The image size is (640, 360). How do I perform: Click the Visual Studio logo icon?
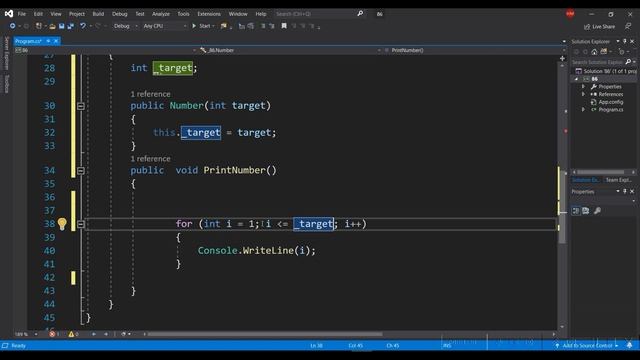pos(9,13)
